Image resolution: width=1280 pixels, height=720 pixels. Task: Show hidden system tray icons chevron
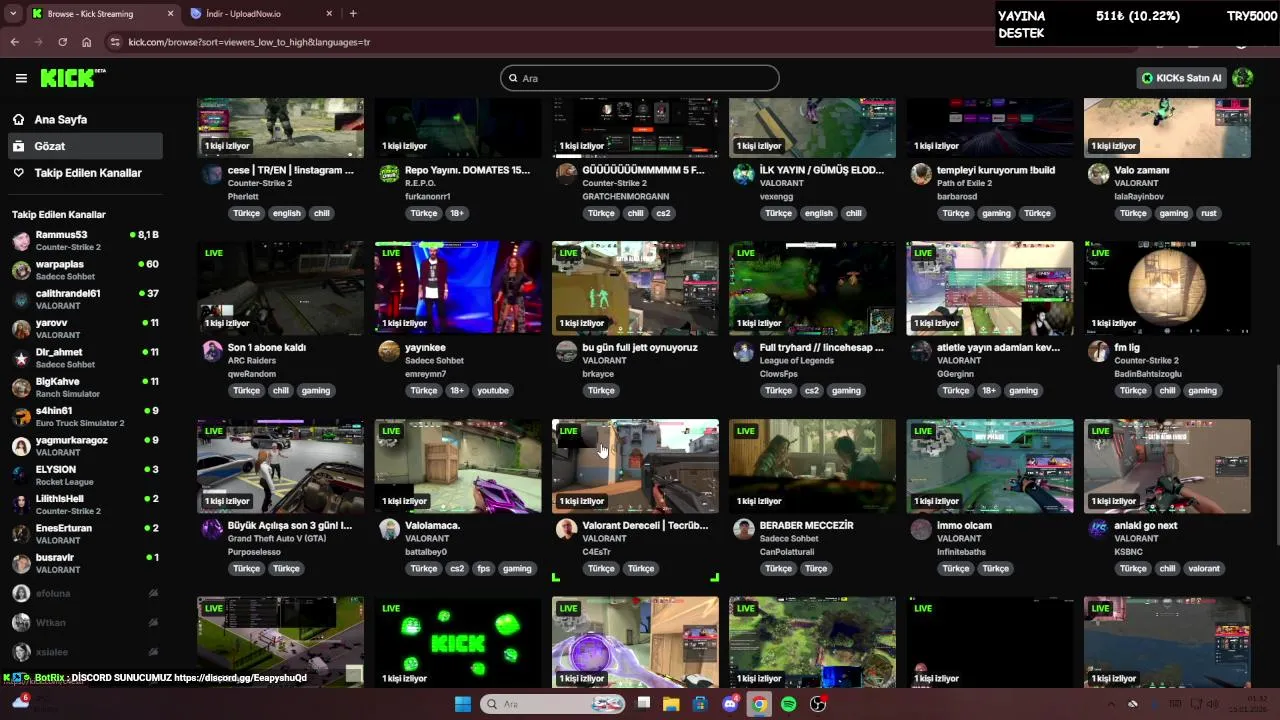click(x=1110, y=704)
